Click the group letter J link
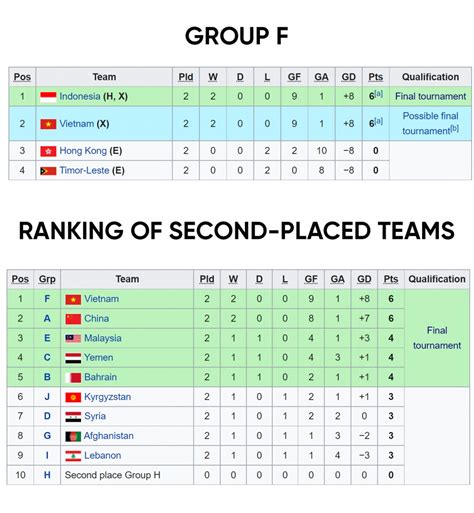The height and width of the screenshot is (513, 474). point(47,397)
